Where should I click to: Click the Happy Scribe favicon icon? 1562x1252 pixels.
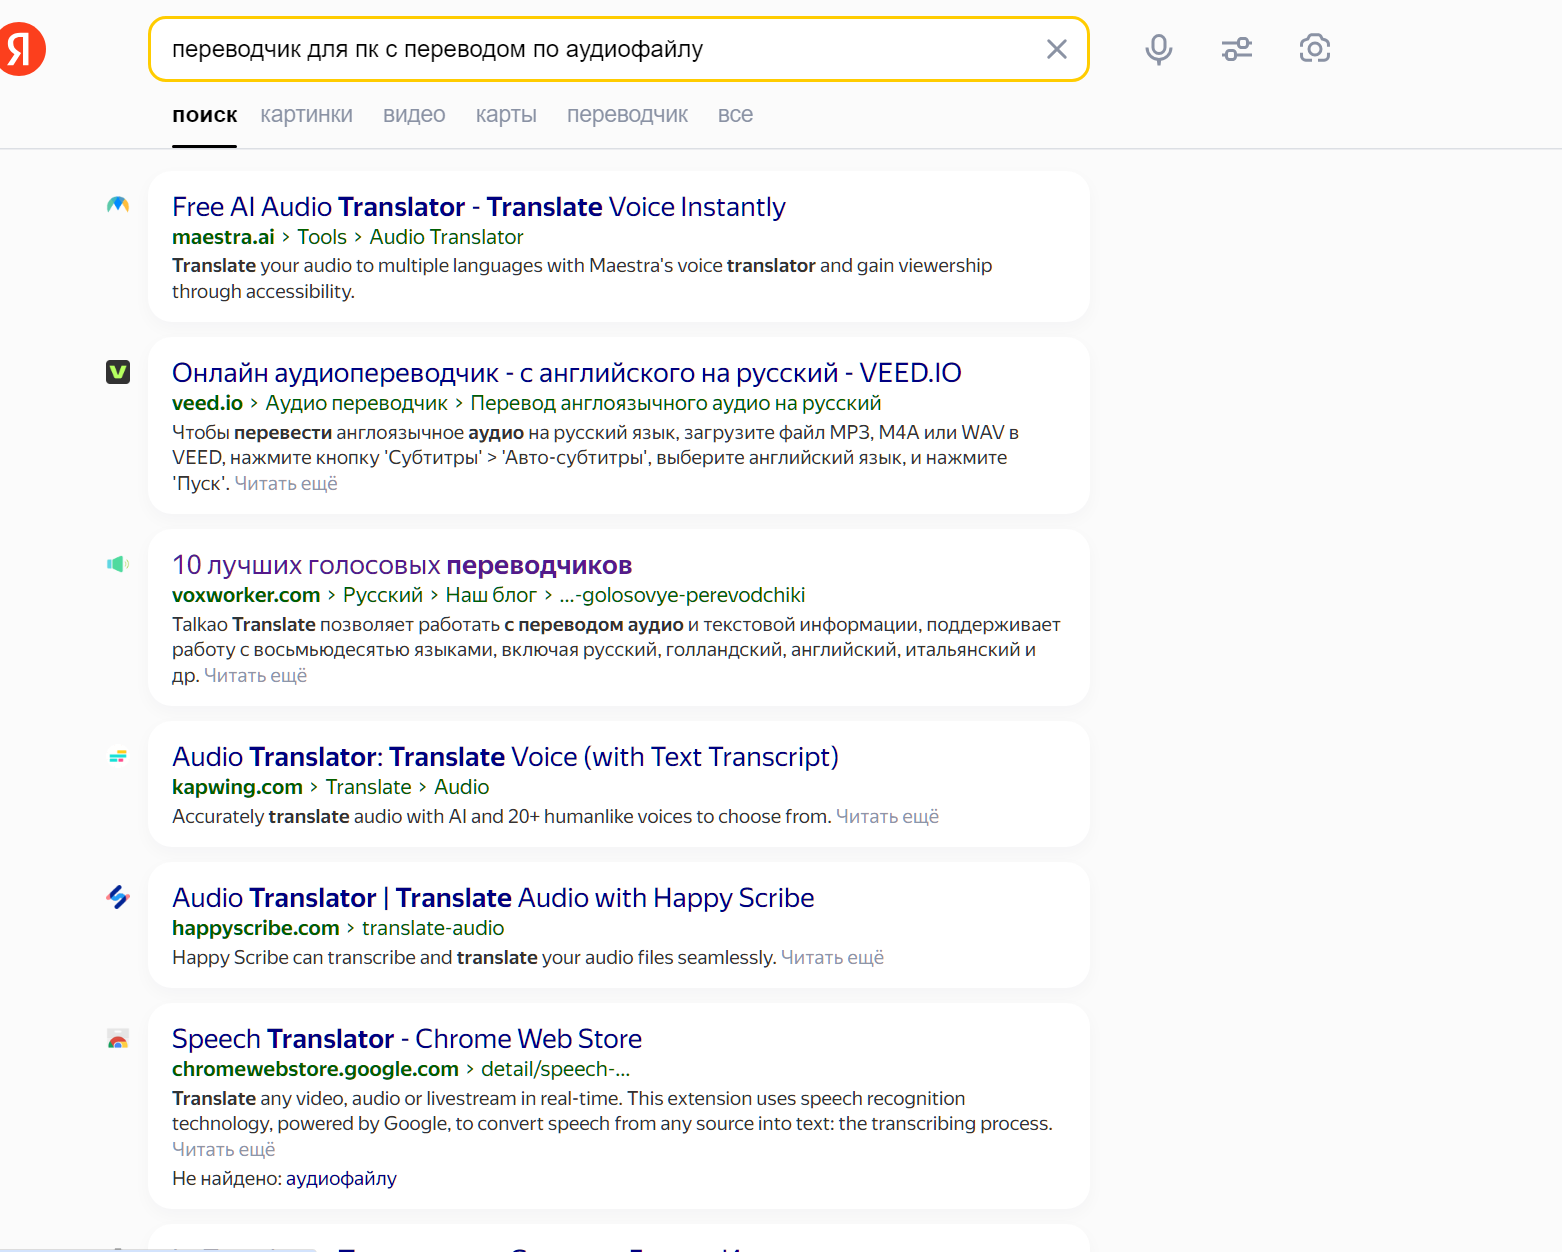tap(118, 897)
